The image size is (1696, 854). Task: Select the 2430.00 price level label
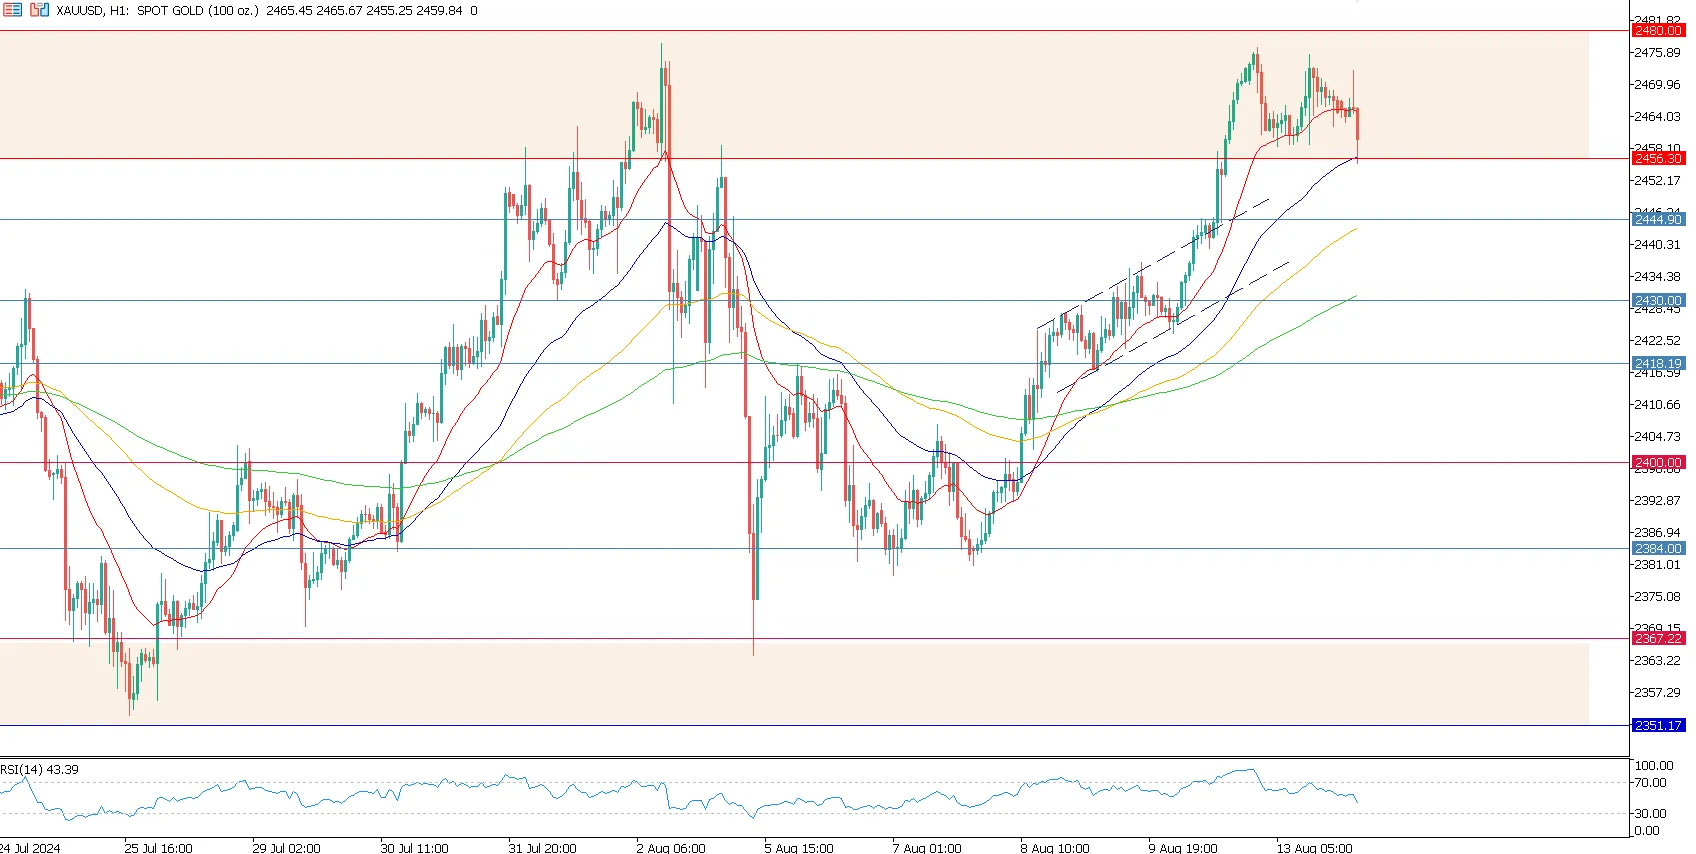(1658, 301)
